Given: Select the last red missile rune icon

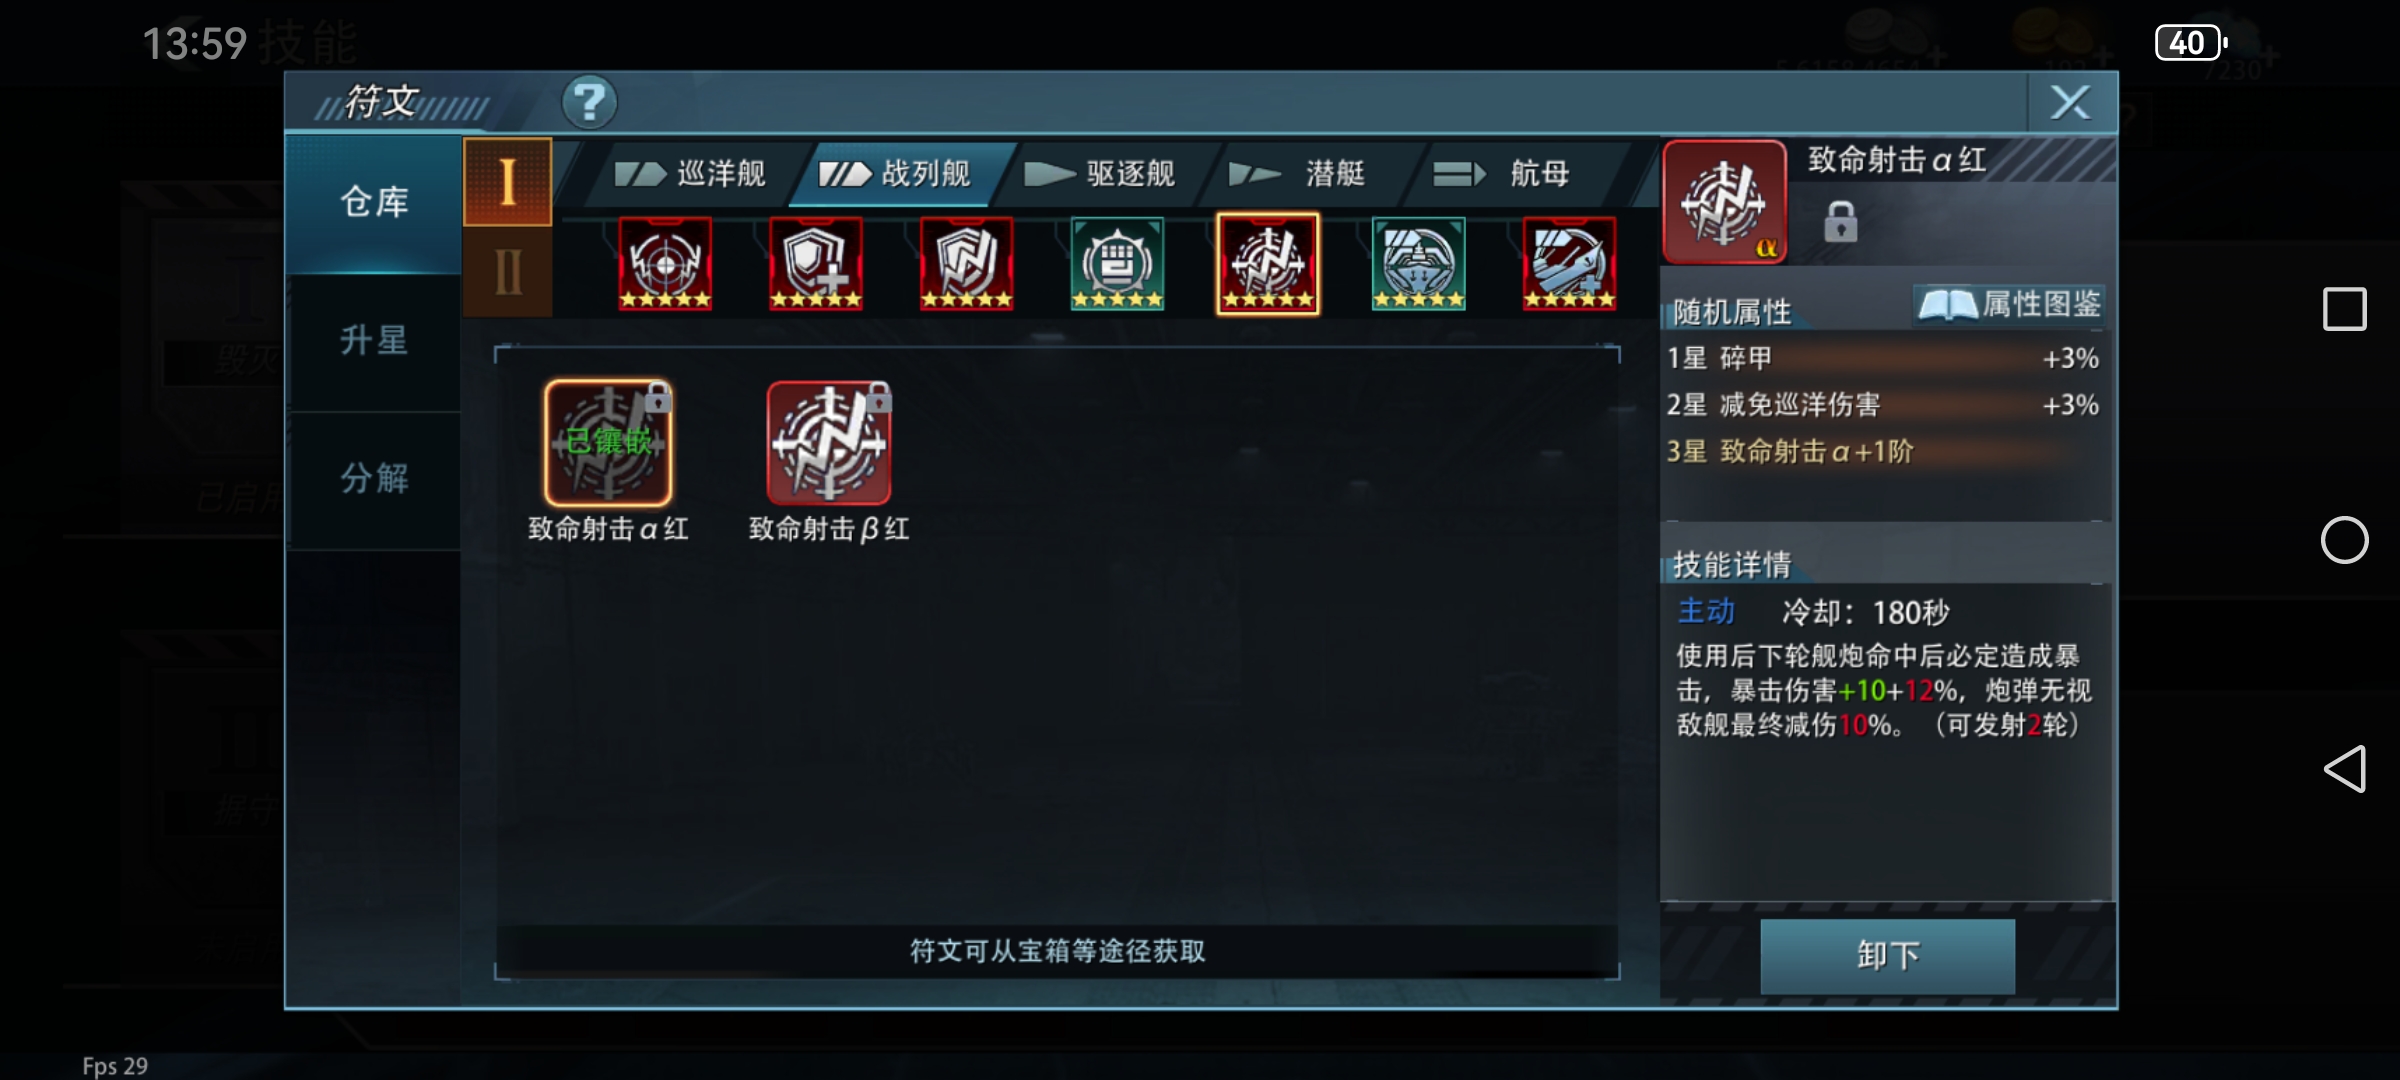Looking at the screenshot, I should click(x=1569, y=263).
